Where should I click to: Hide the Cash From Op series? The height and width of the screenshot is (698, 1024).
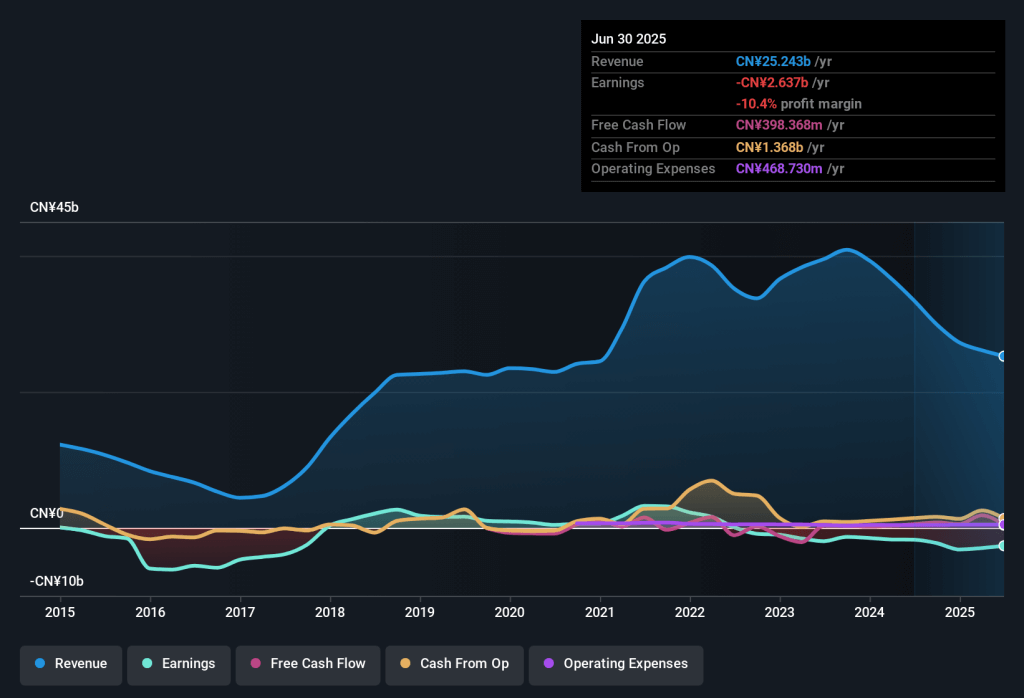pyautogui.click(x=454, y=664)
